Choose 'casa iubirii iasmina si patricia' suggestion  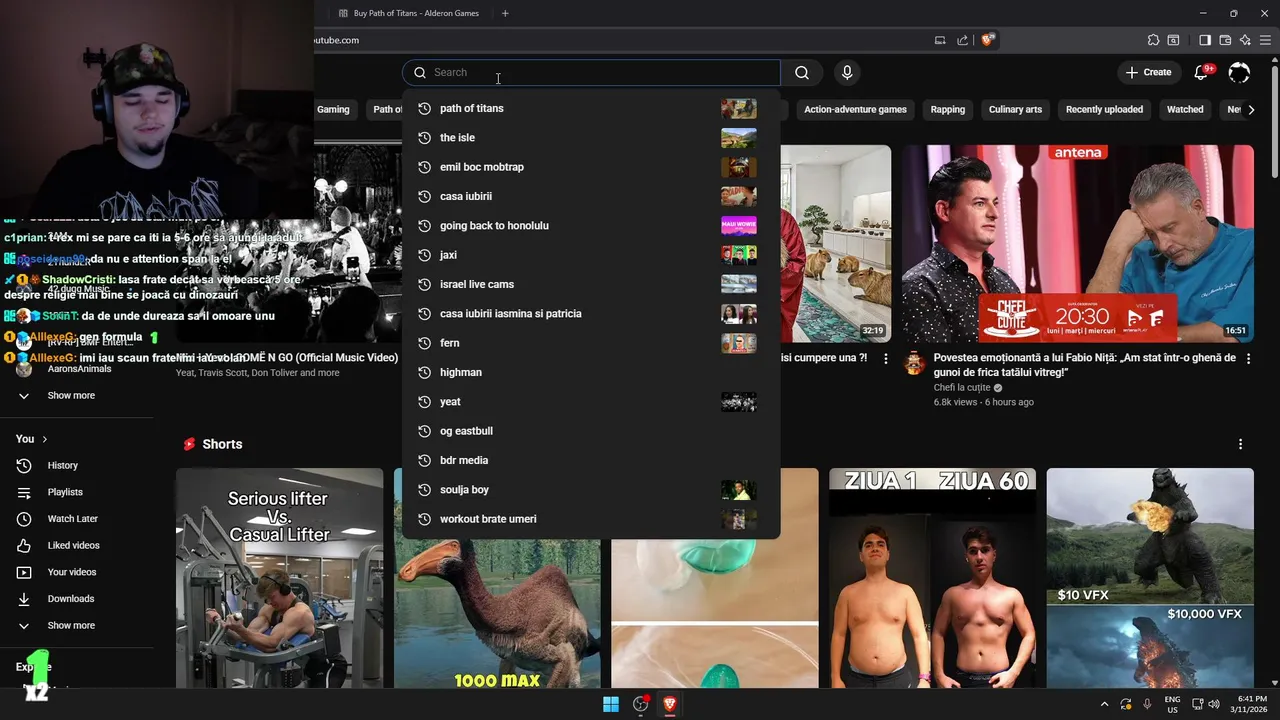590,314
